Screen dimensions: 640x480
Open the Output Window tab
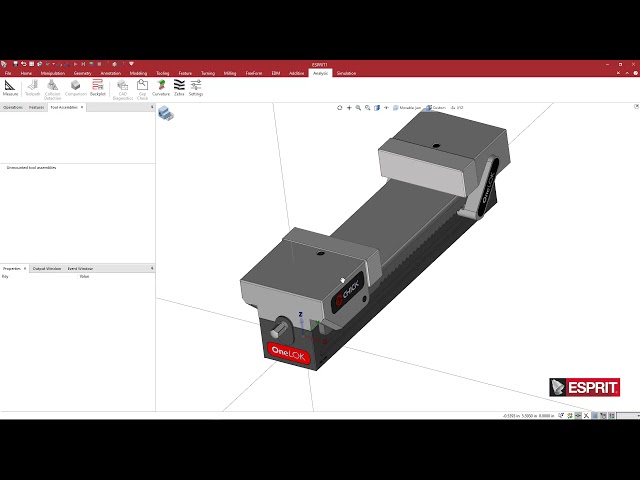pyautogui.click(x=47, y=269)
